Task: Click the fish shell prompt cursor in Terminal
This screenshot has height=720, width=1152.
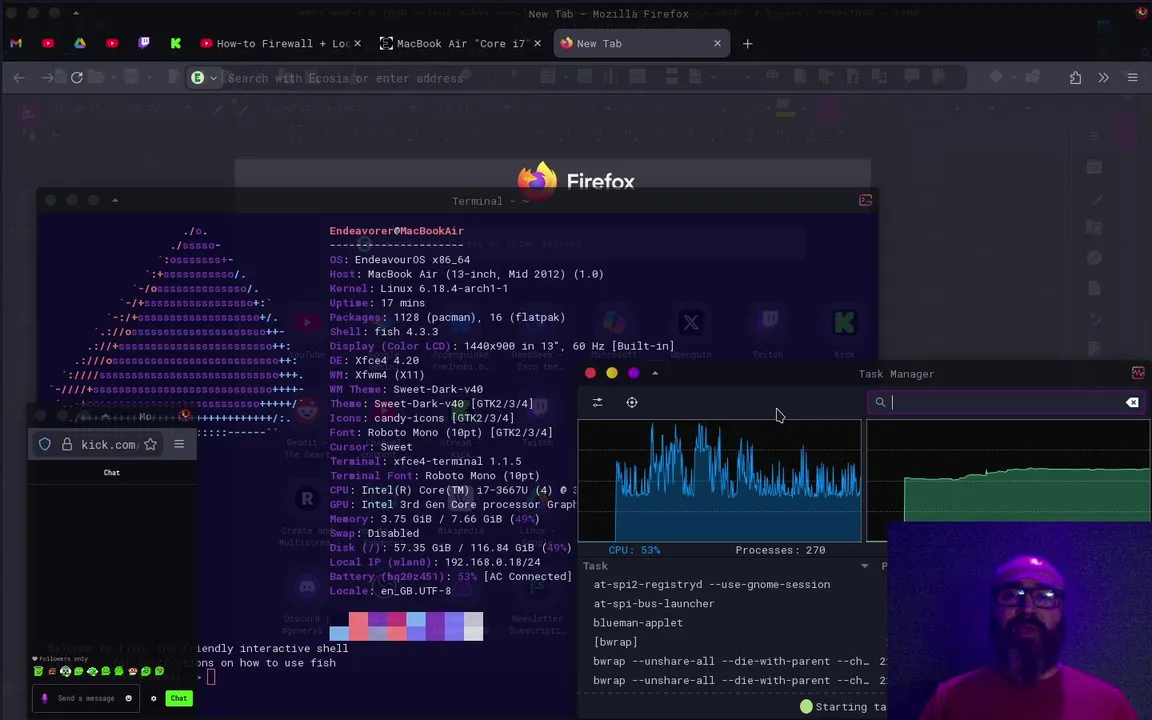Action: click(211, 677)
